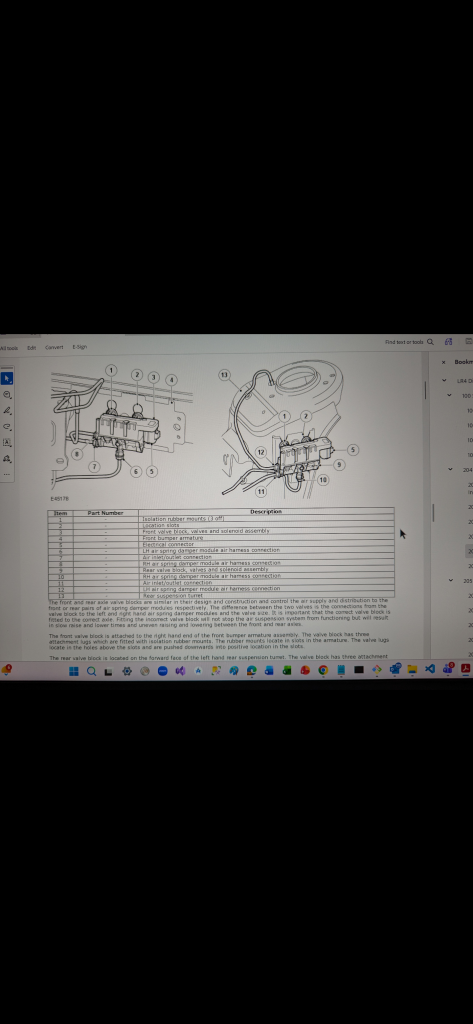Click 'Electrical connector' row text

(x=168, y=544)
